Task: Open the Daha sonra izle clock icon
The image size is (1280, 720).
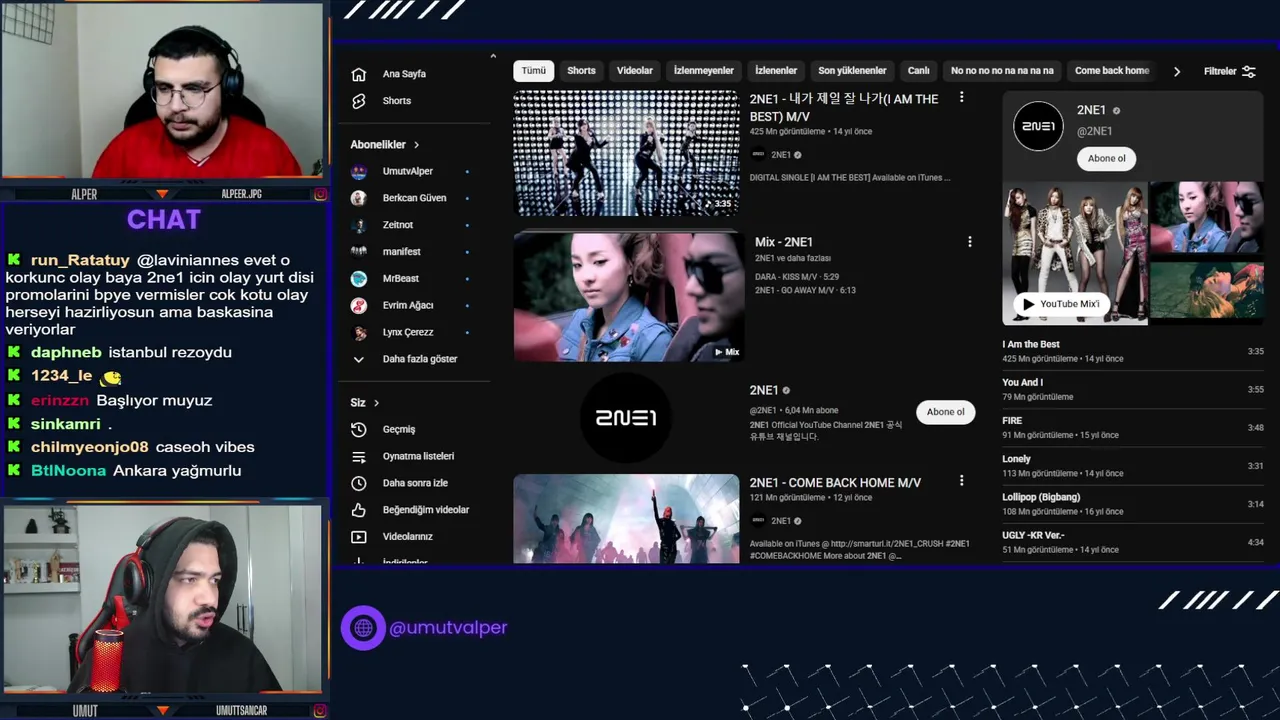Action: click(359, 483)
